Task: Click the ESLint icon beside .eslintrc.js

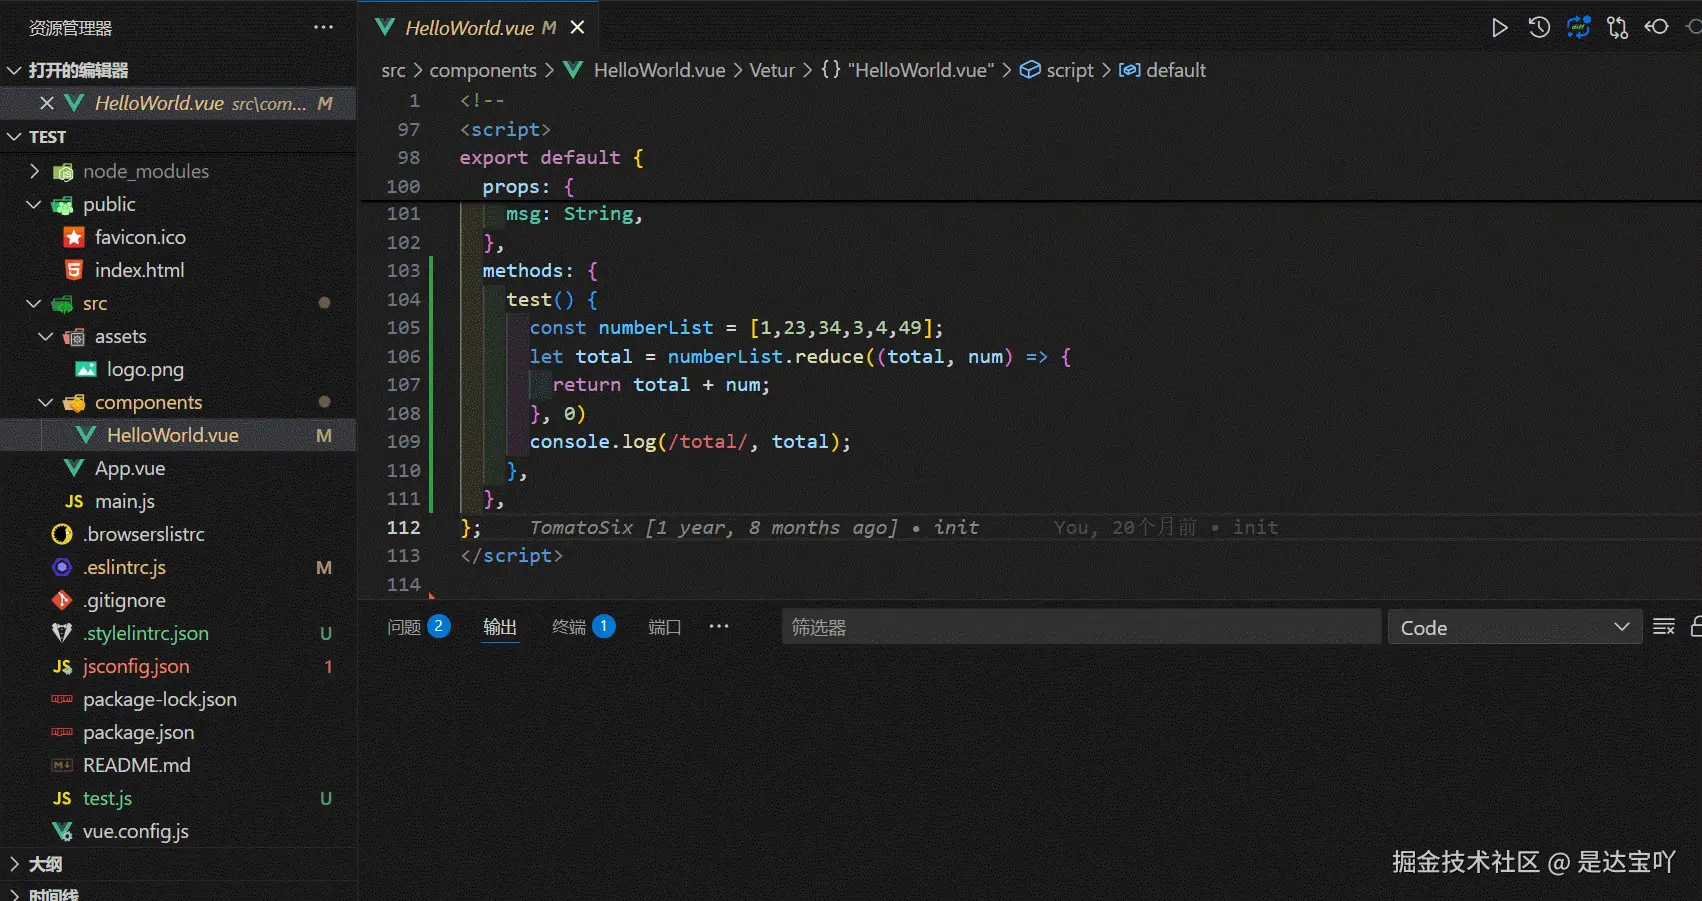Action: [x=61, y=567]
